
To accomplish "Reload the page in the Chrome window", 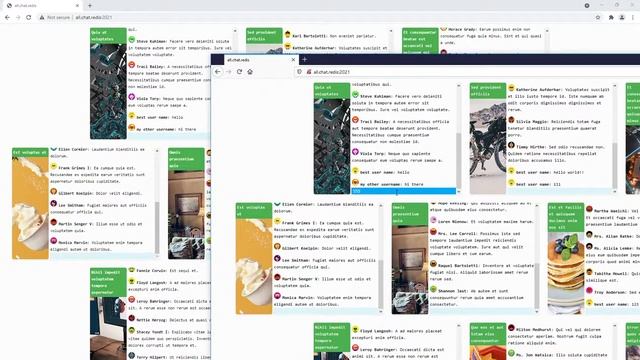I will [29, 17].
